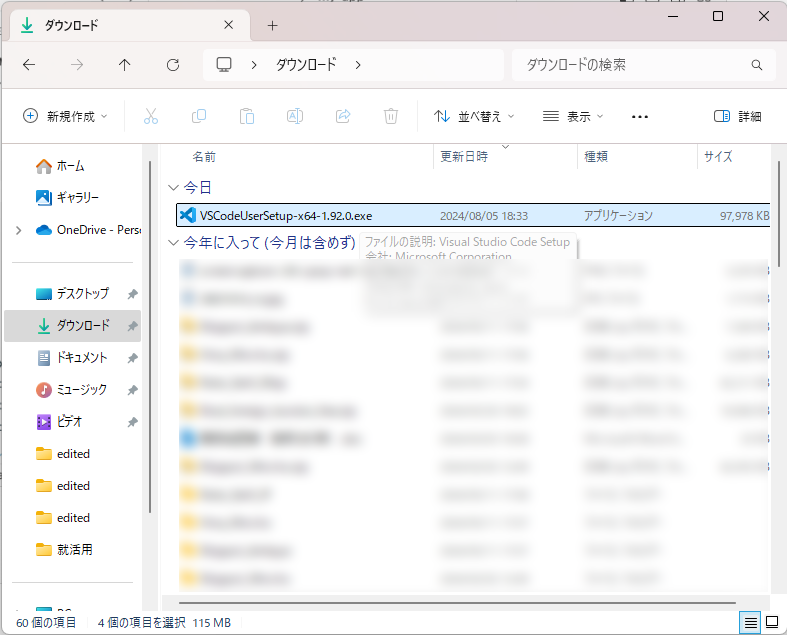Click chevron after ダウンロード in address bar

[x=358, y=65]
